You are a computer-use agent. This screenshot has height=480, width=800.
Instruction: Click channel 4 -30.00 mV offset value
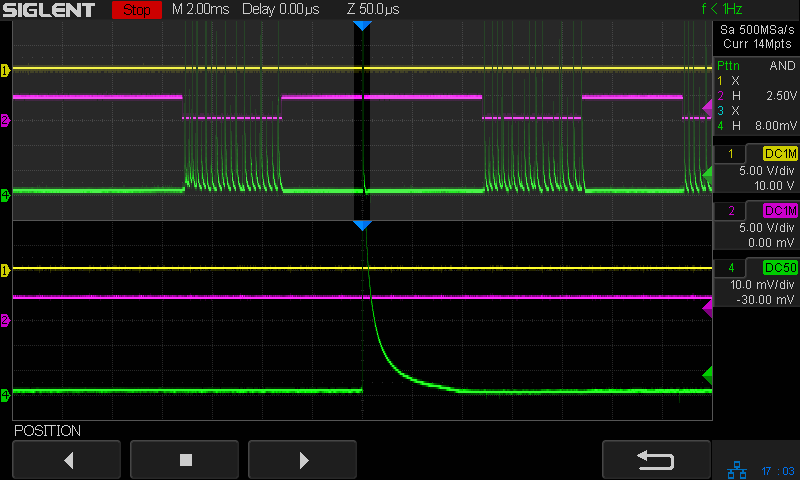click(x=766, y=300)
